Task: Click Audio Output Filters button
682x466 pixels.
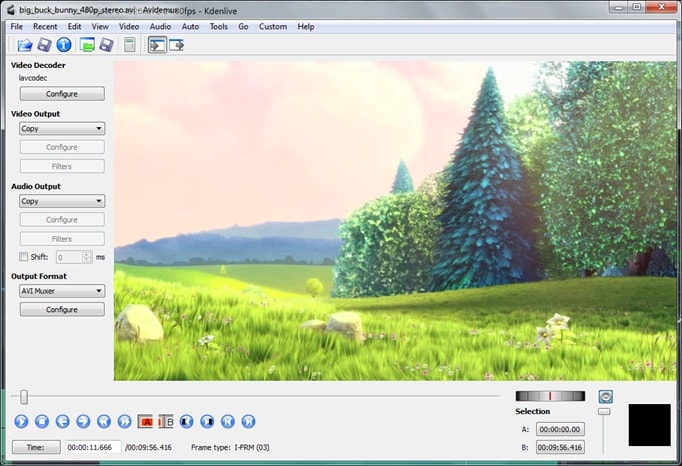Action: [62, 239]
